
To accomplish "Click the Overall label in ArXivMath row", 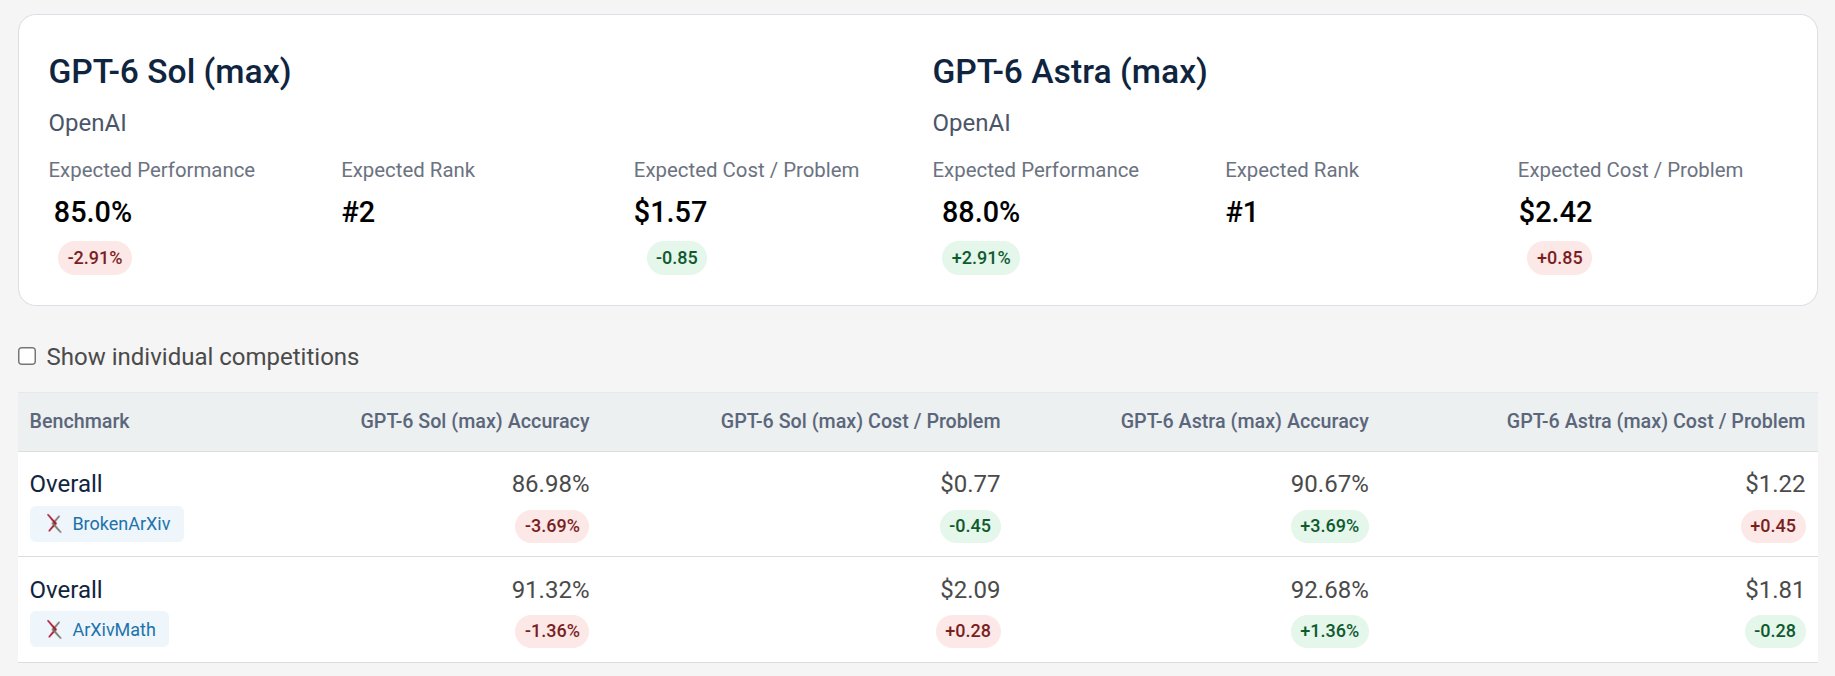I will 66,590.
